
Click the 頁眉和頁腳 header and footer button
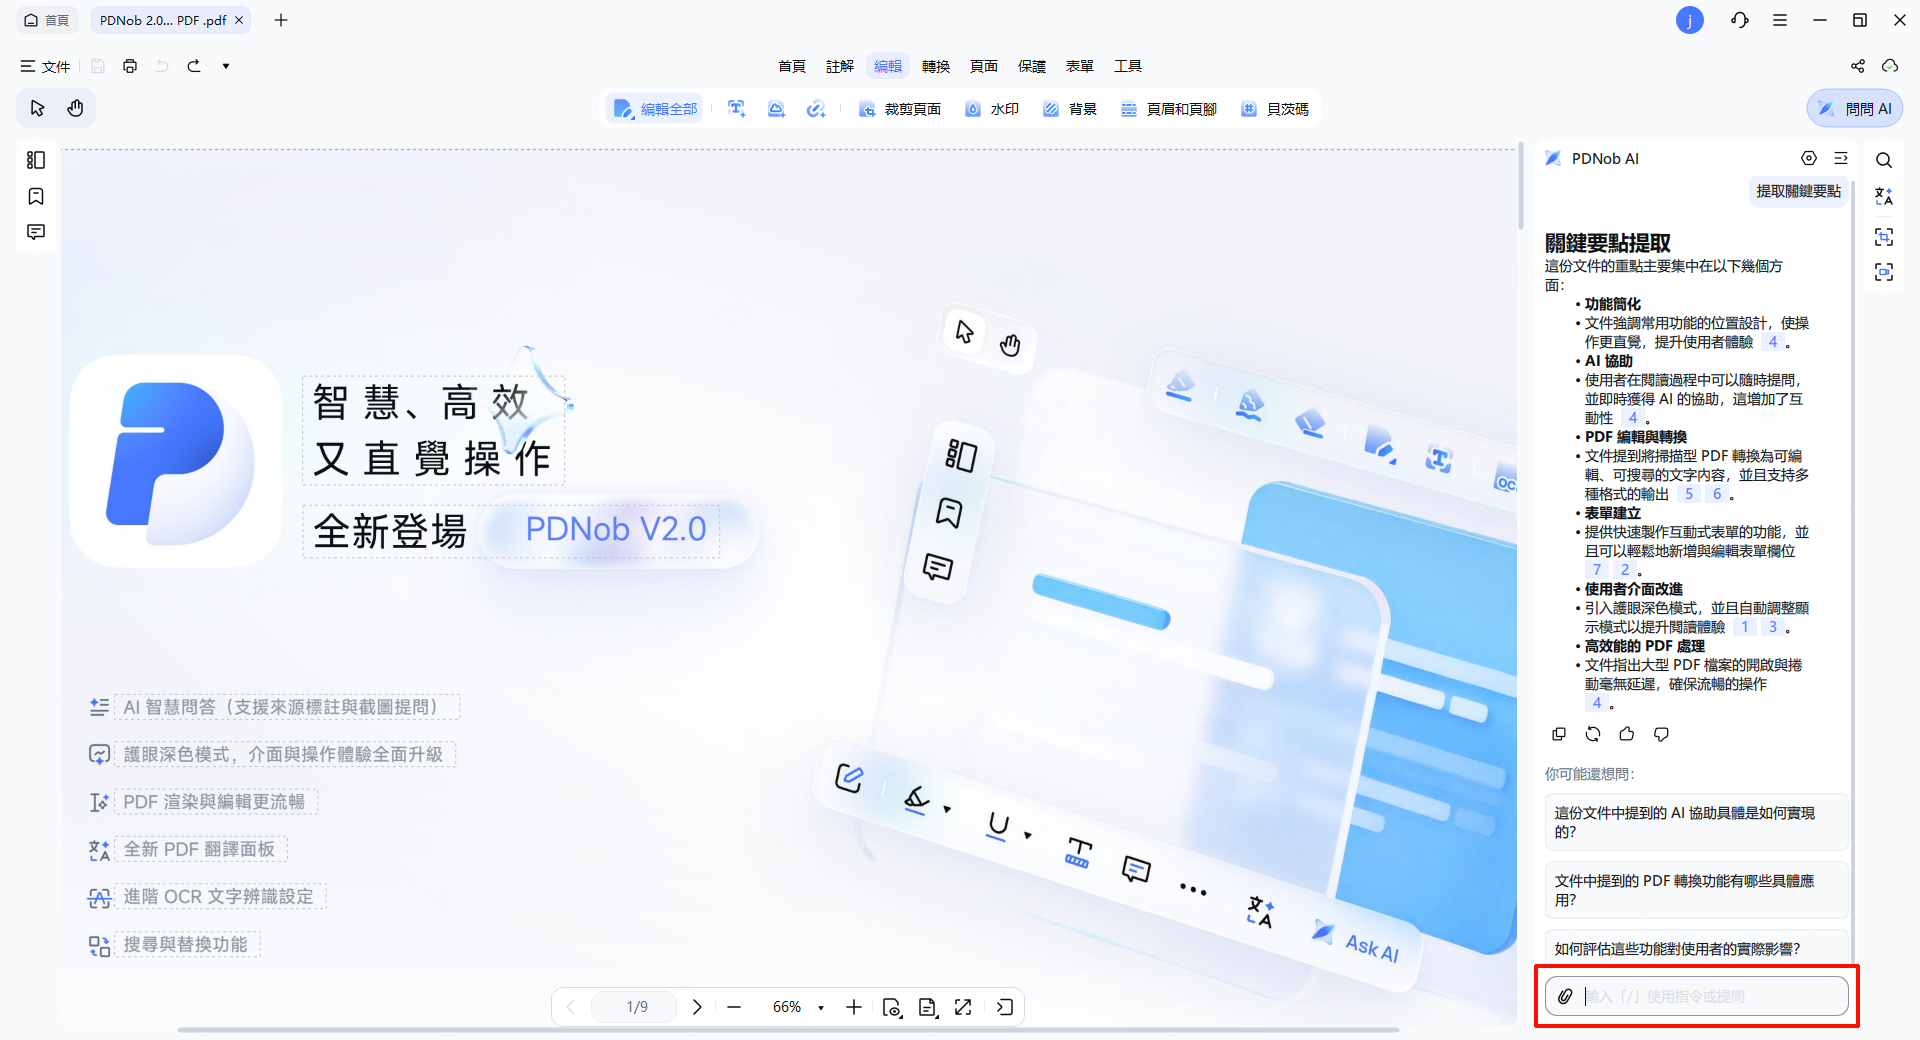1168,109
